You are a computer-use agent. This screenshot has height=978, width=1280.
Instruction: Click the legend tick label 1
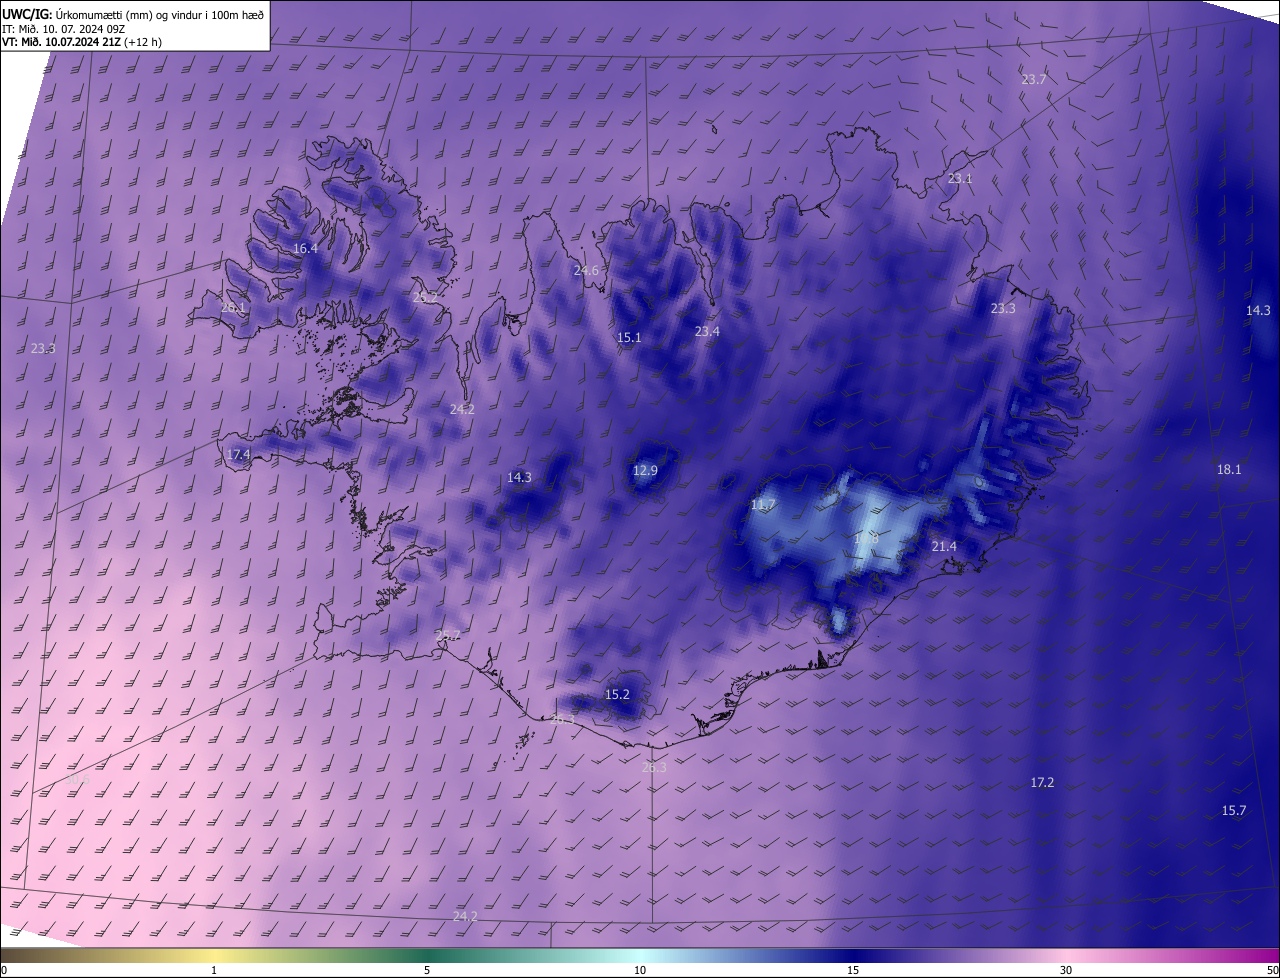pyautogui.click(x=214, y=970)
